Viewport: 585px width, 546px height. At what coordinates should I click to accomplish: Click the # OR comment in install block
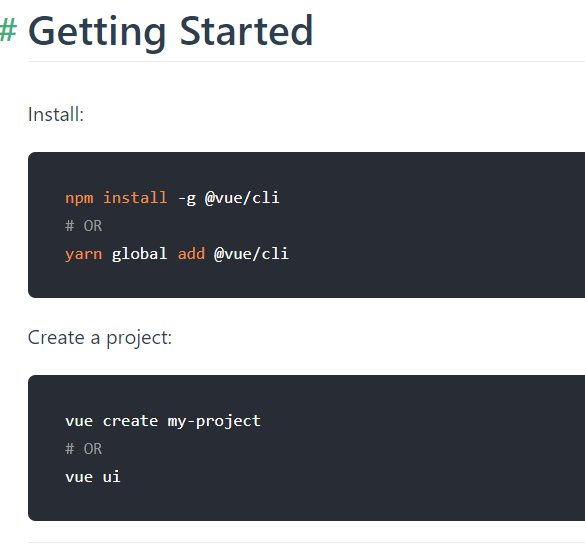click(84, 226)
